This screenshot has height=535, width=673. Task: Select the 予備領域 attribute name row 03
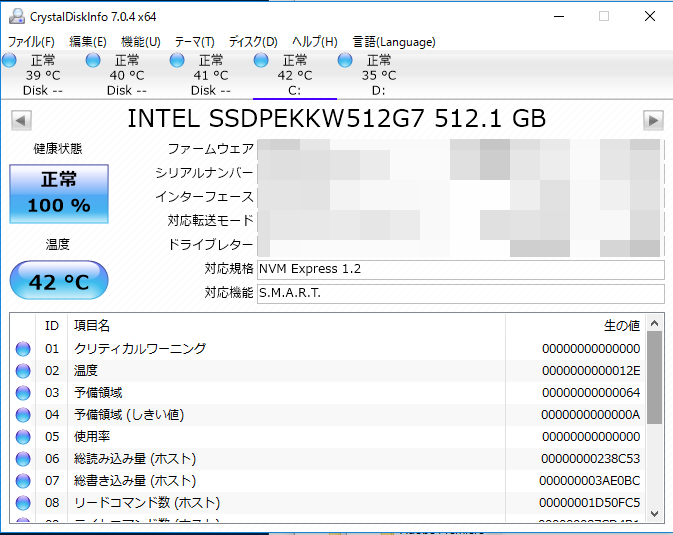tap(98, 392)
